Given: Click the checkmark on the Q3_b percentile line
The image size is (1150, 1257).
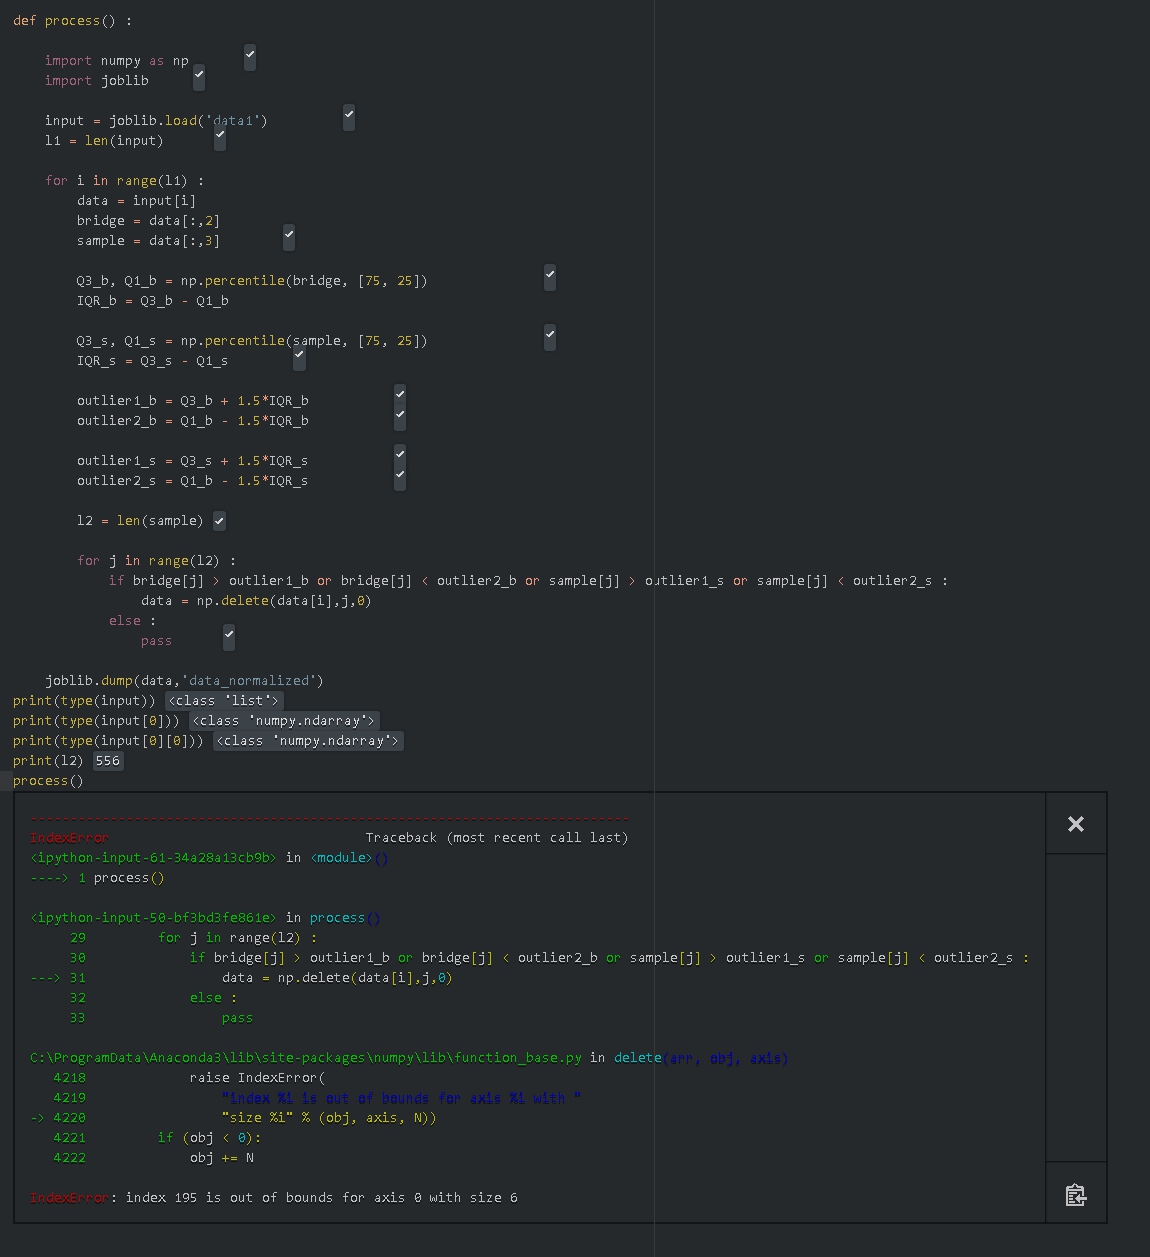Looking at the screenshot, I should tap(550, 277).
